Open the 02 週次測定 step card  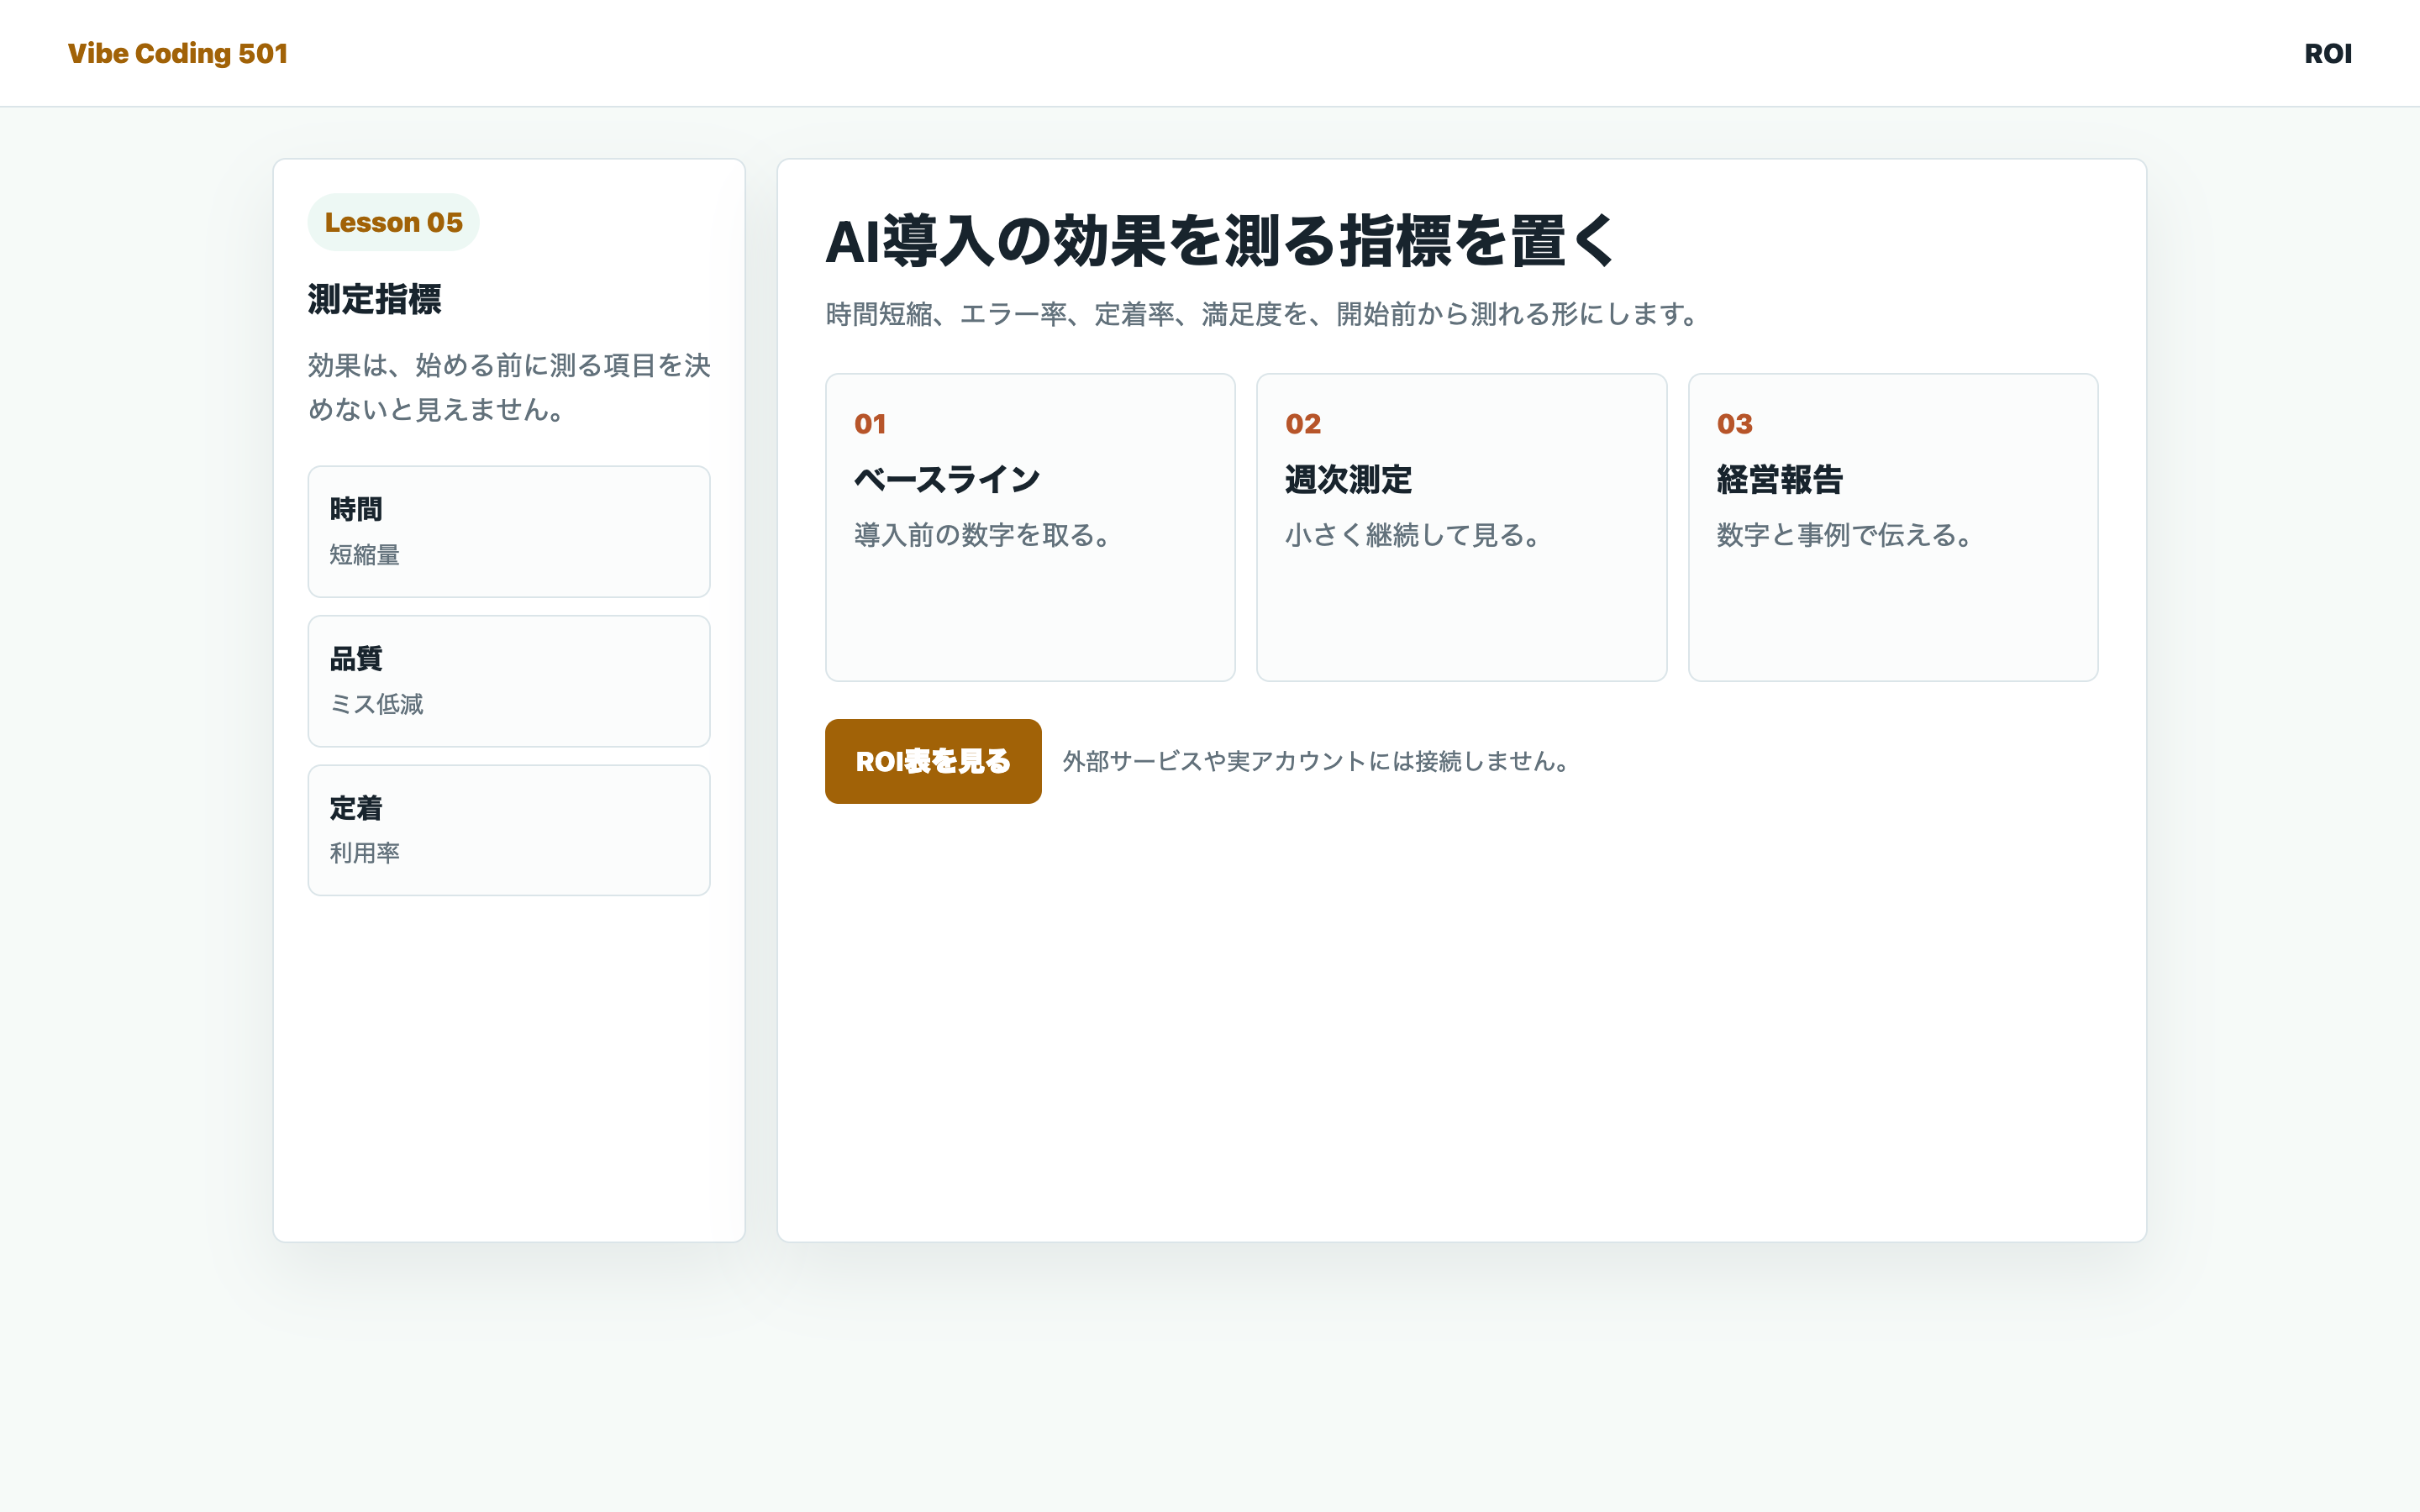pos(1461,527)
